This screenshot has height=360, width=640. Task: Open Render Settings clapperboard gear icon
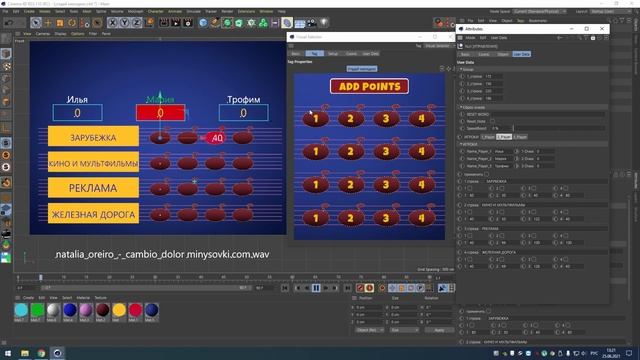pos(188,23)
